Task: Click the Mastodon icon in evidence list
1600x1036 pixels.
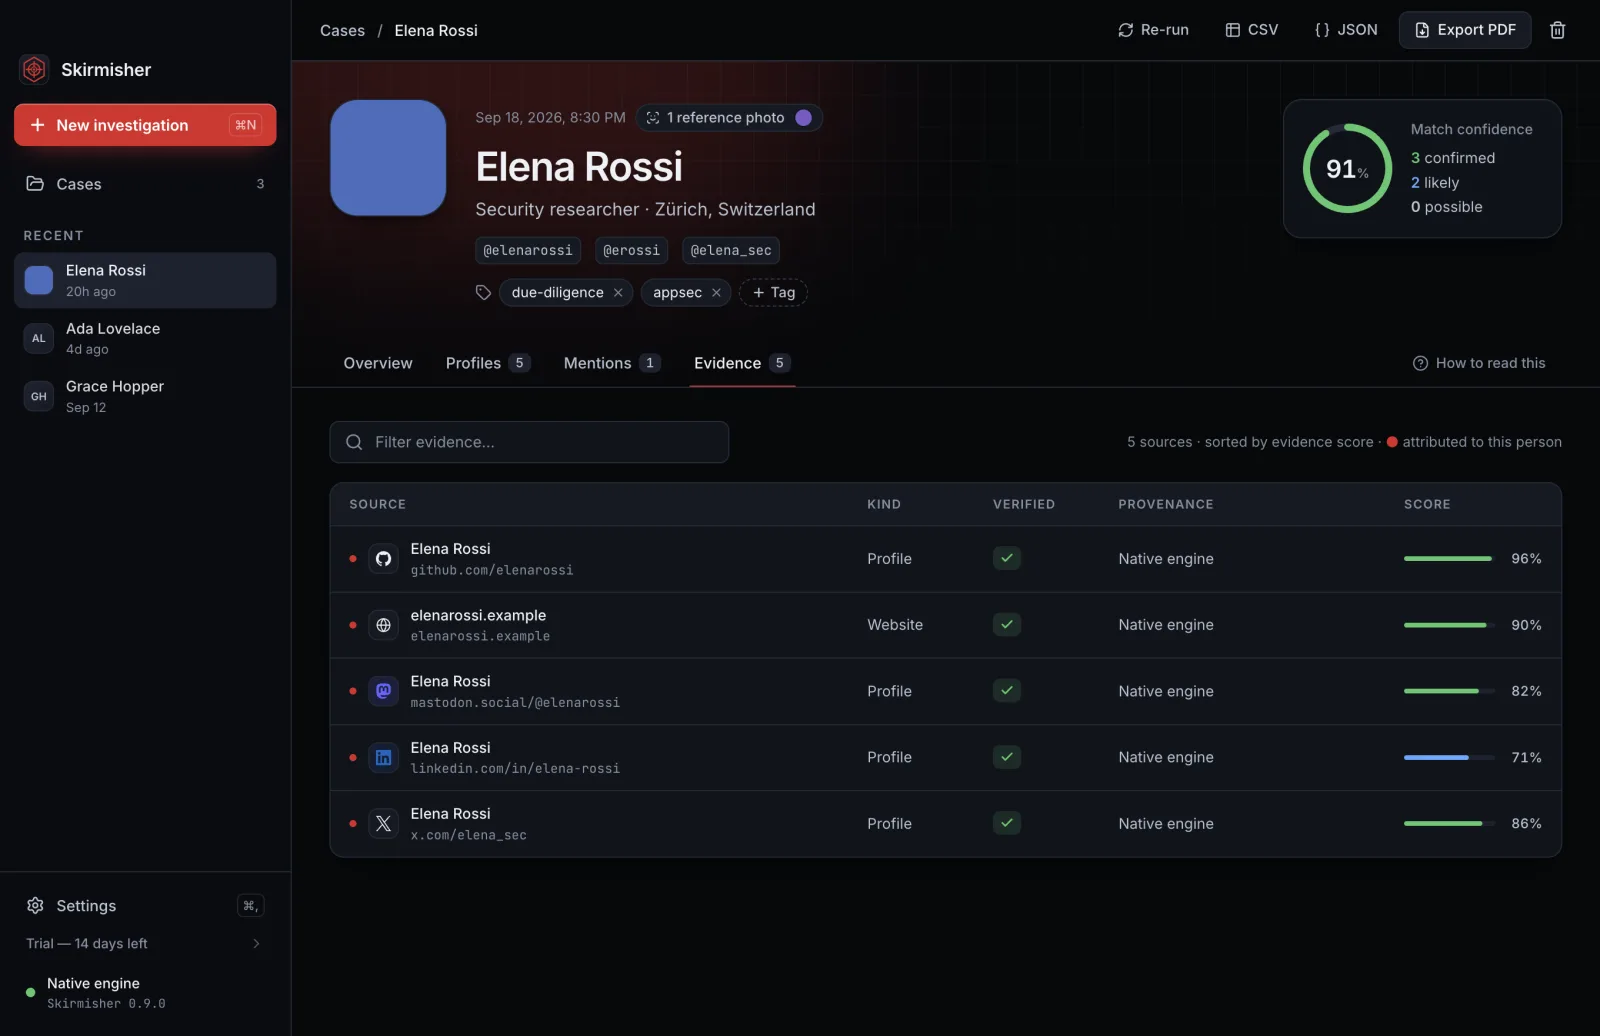Action: click(x=383, y=691)
